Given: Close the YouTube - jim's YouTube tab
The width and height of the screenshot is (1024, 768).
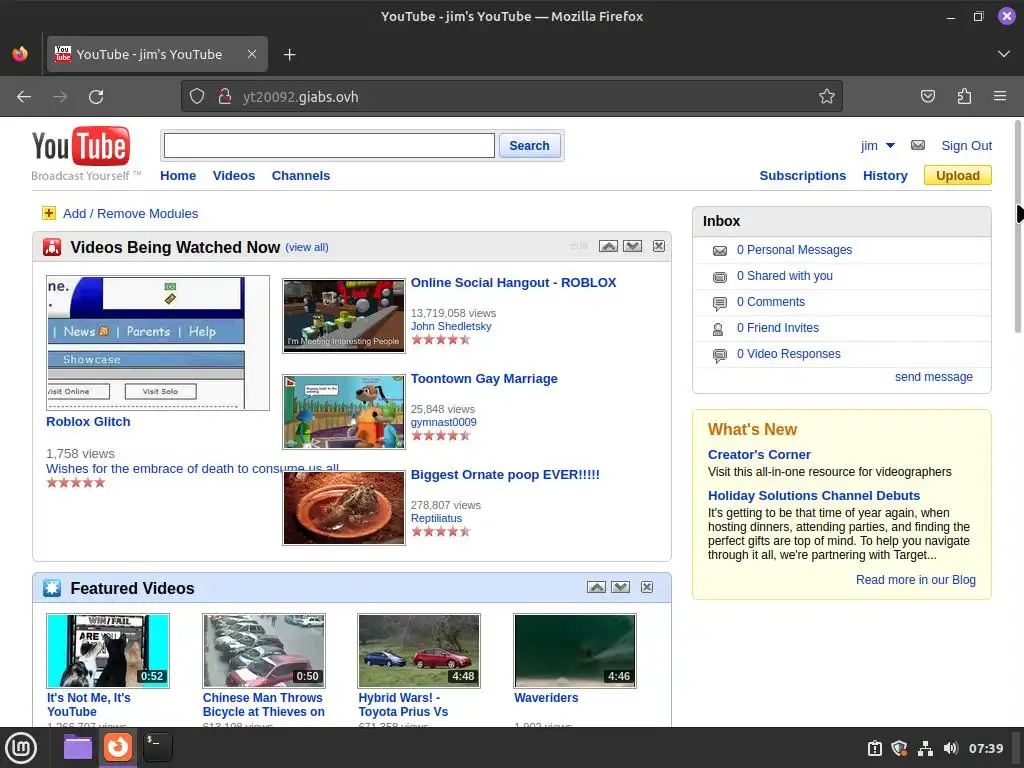Looking at the screenshot, I should click(x=252, y=54).
